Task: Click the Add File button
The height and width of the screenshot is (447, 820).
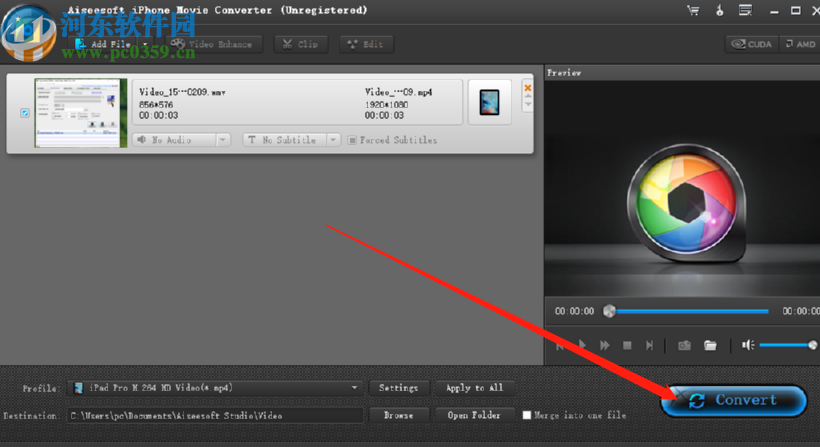Action: (103, 44)
